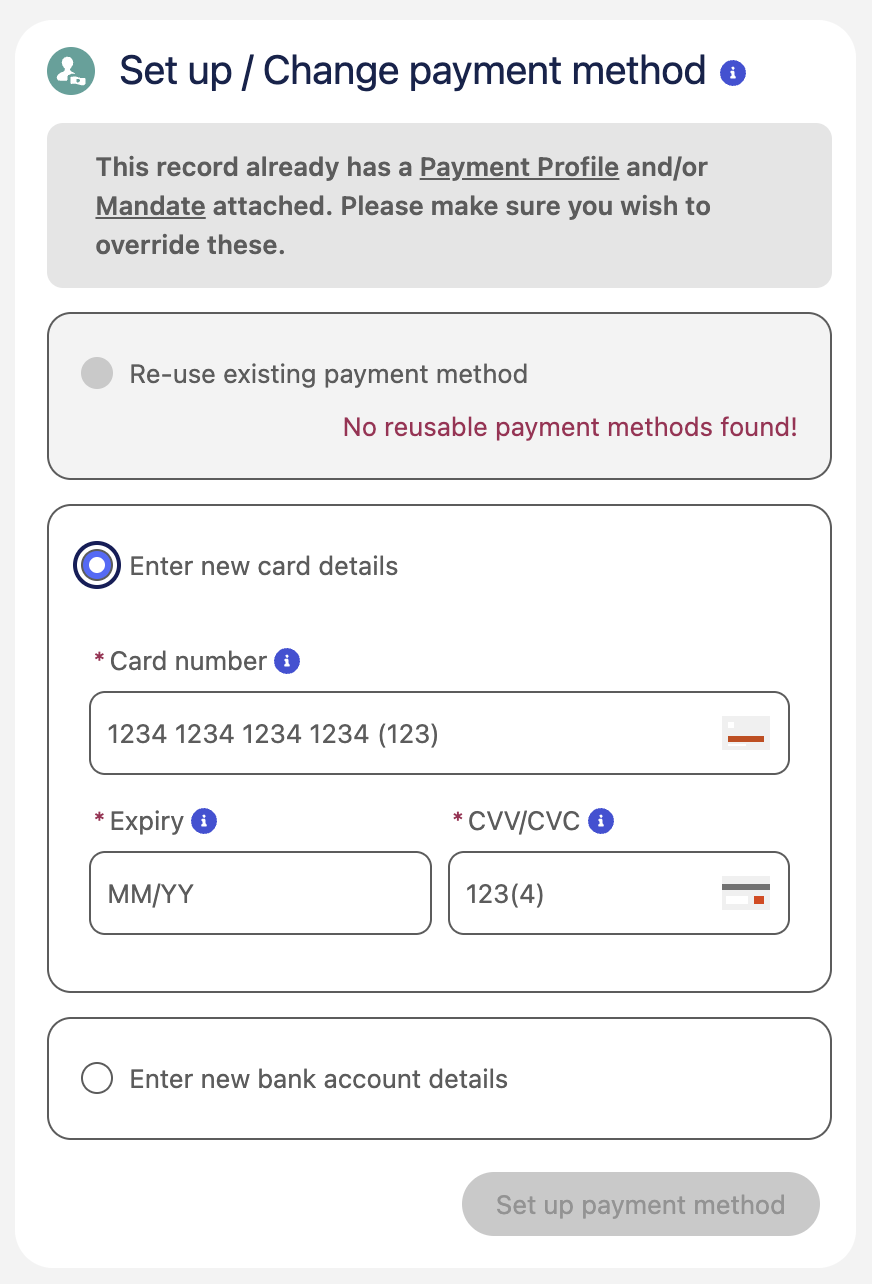Image resolution: width=872 pixels, height=1284 pixels.
Task: Focus the Card number input field
Action: (400, 734)
